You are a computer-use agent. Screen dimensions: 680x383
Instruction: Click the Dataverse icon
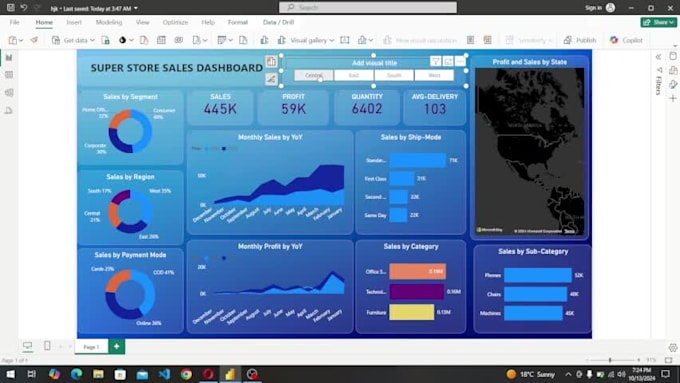tap(179, 40)
